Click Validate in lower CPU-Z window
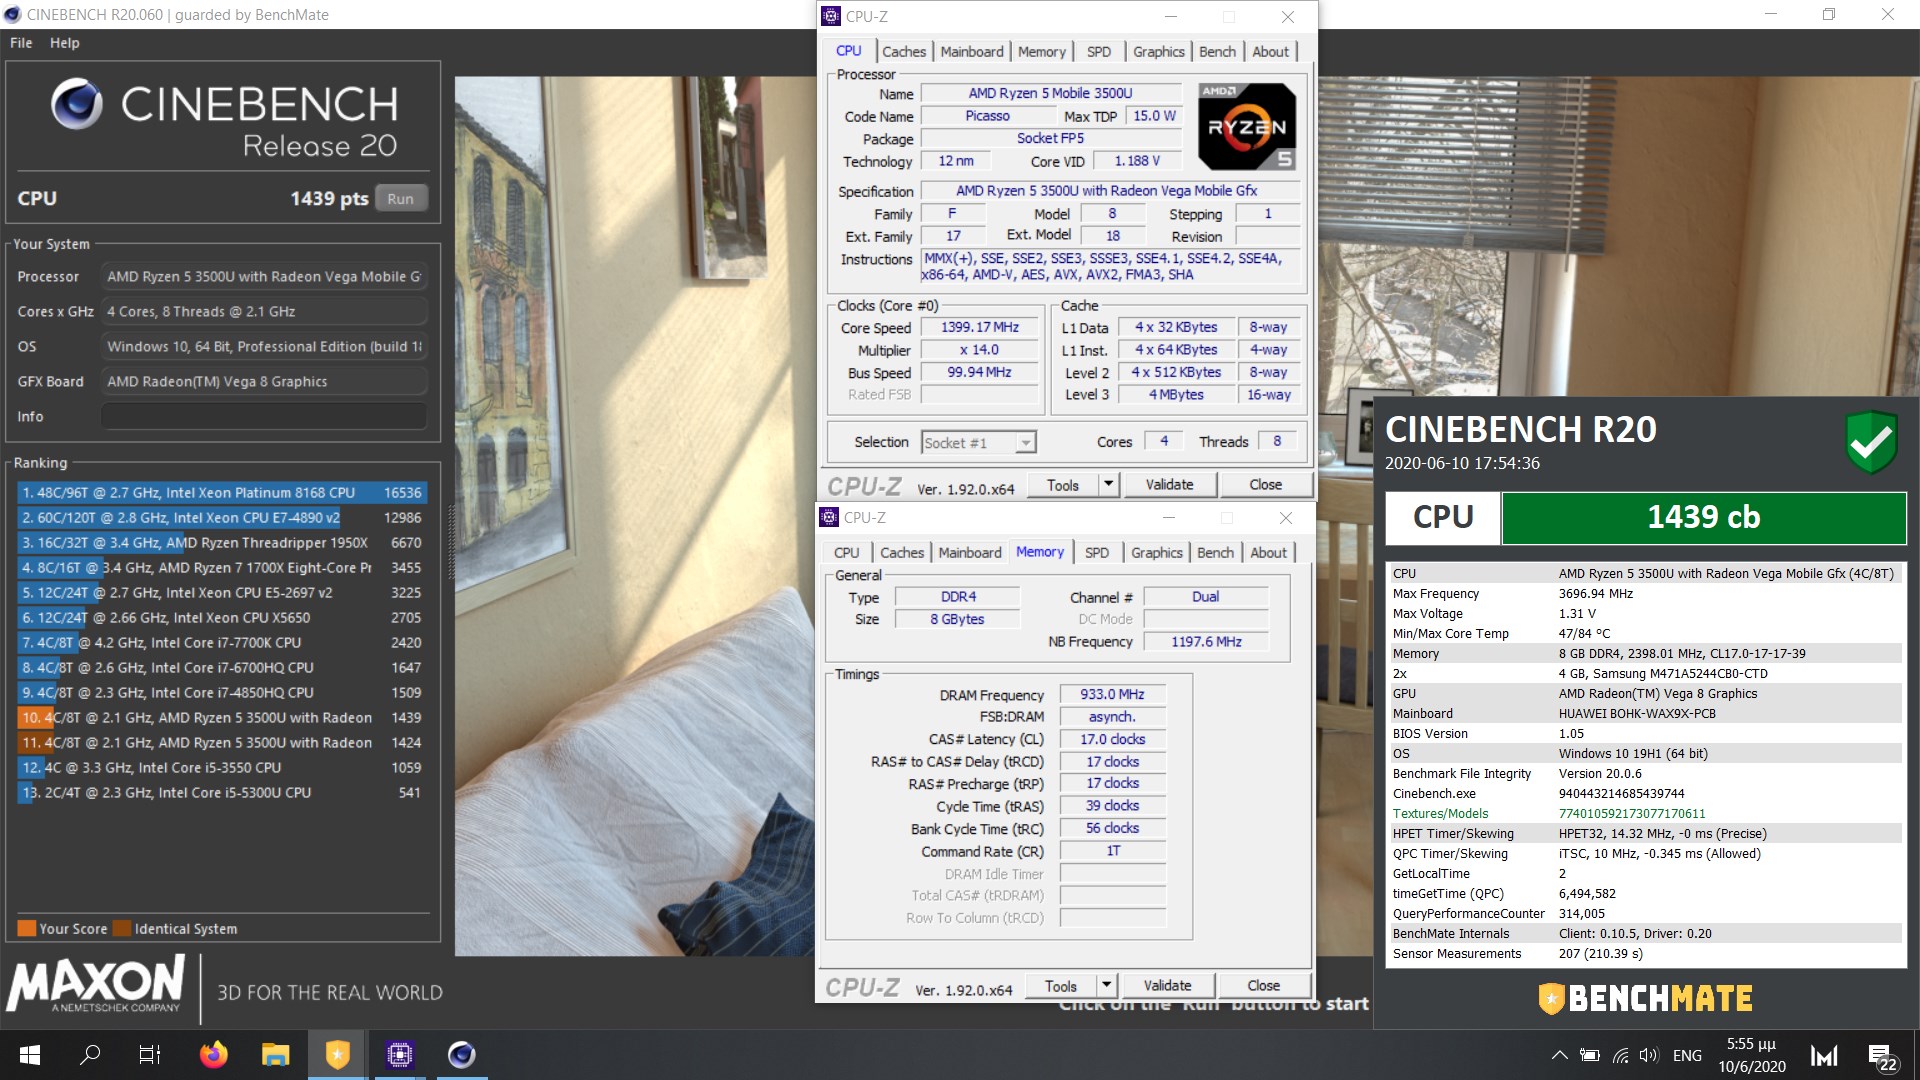This screenshot has height=1080, width=1920. (x=1167, y=986)
